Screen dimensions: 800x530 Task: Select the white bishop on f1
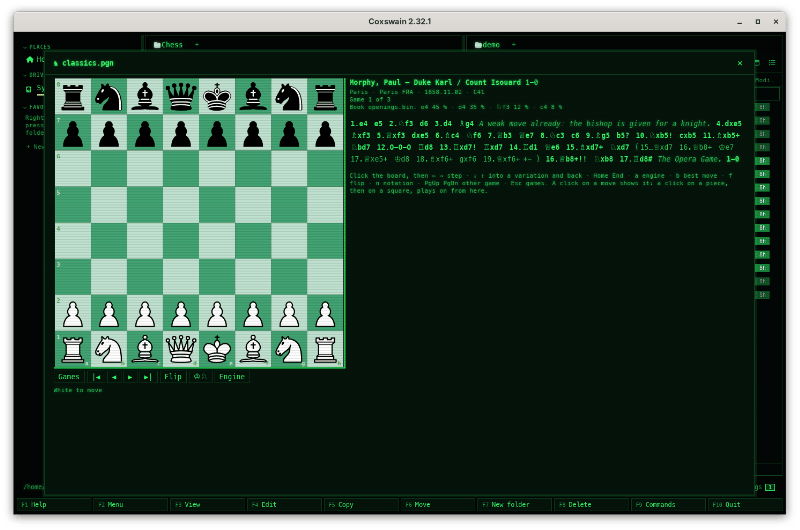click(x=253, y=349)
